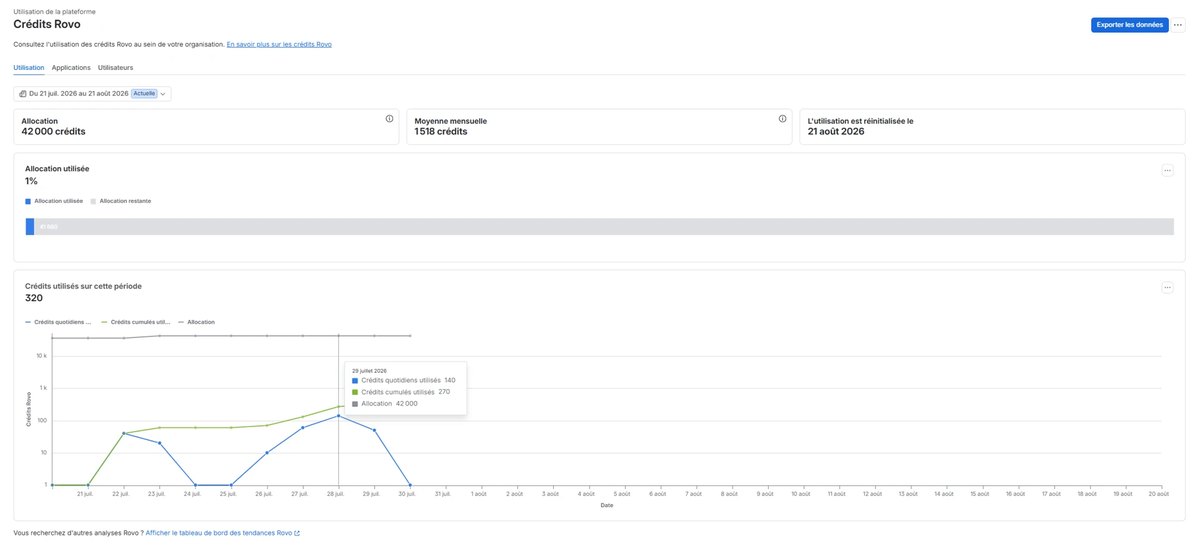The height and width of the screenshot is (546, 1200).
Task: Click the tooltip date 29 juillet 2026
Action: pyautogui.click(x=369, y=371)
